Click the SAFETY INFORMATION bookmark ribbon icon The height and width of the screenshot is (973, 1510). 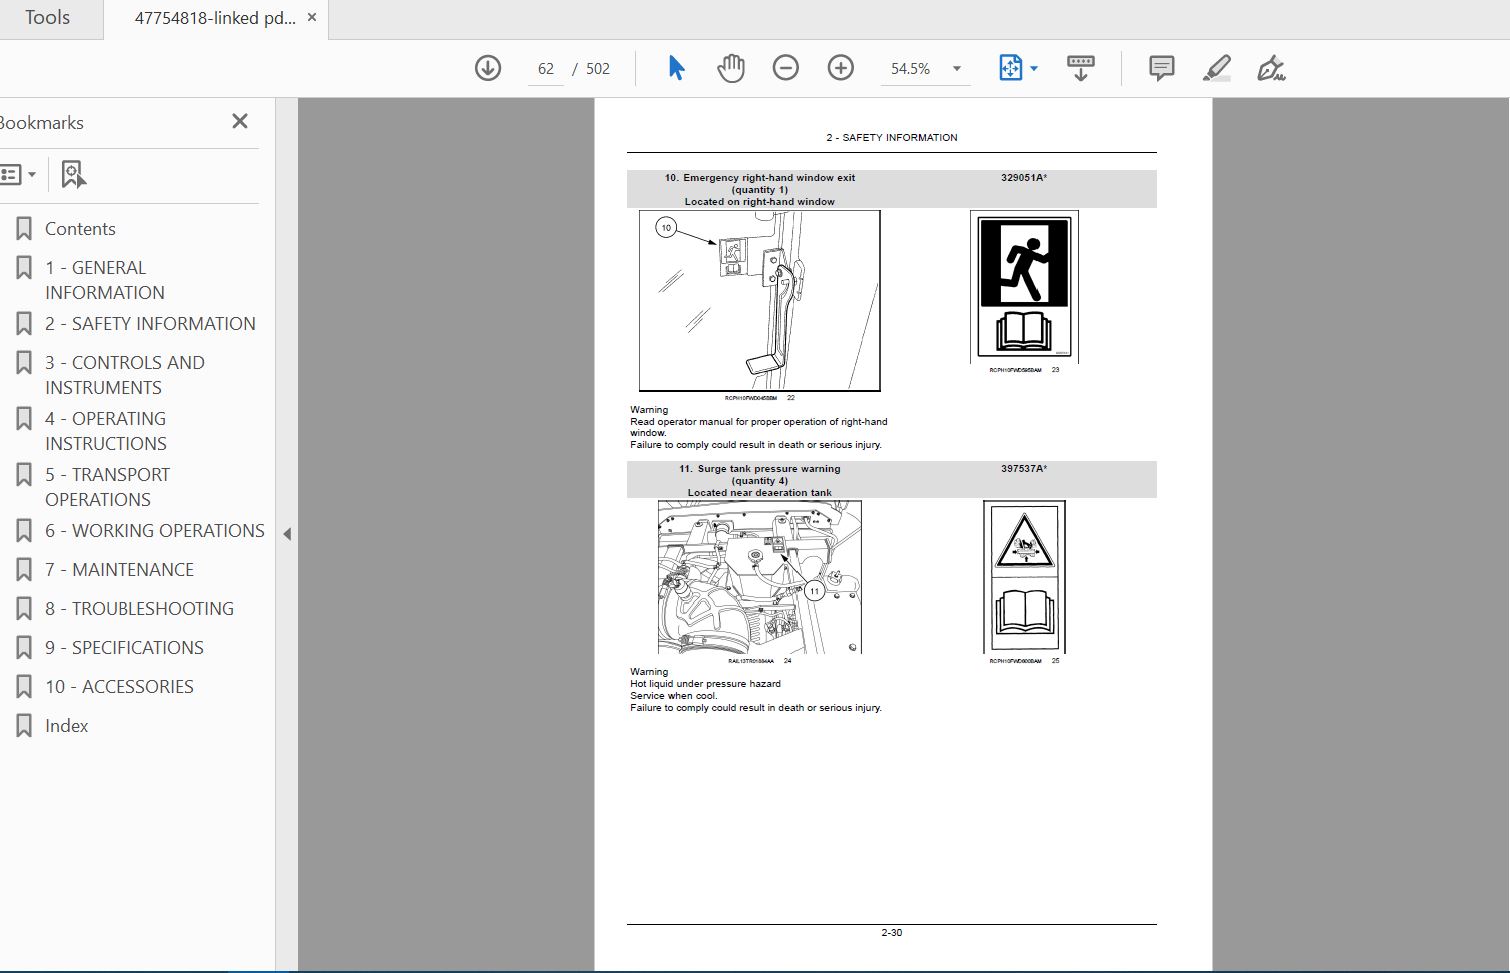point(24,324)
